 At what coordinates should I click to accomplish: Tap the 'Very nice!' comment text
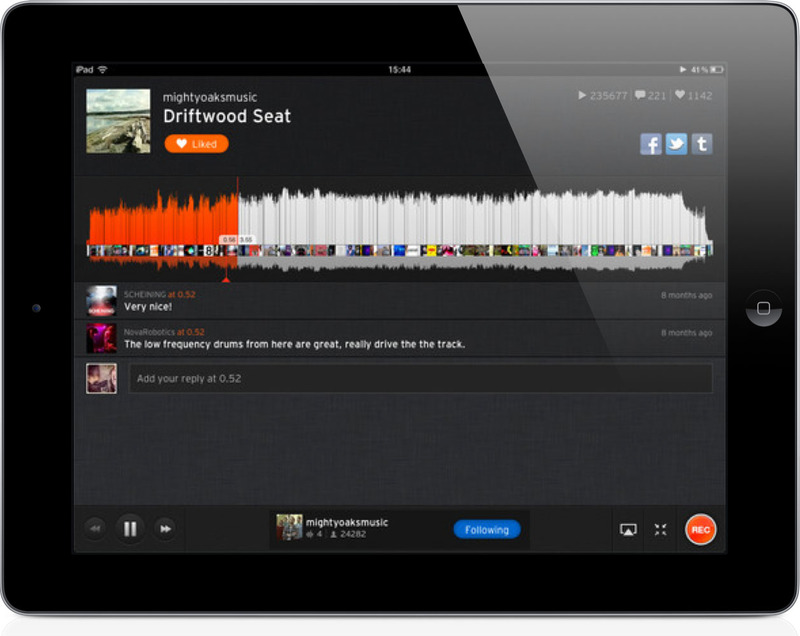(148, 307)
